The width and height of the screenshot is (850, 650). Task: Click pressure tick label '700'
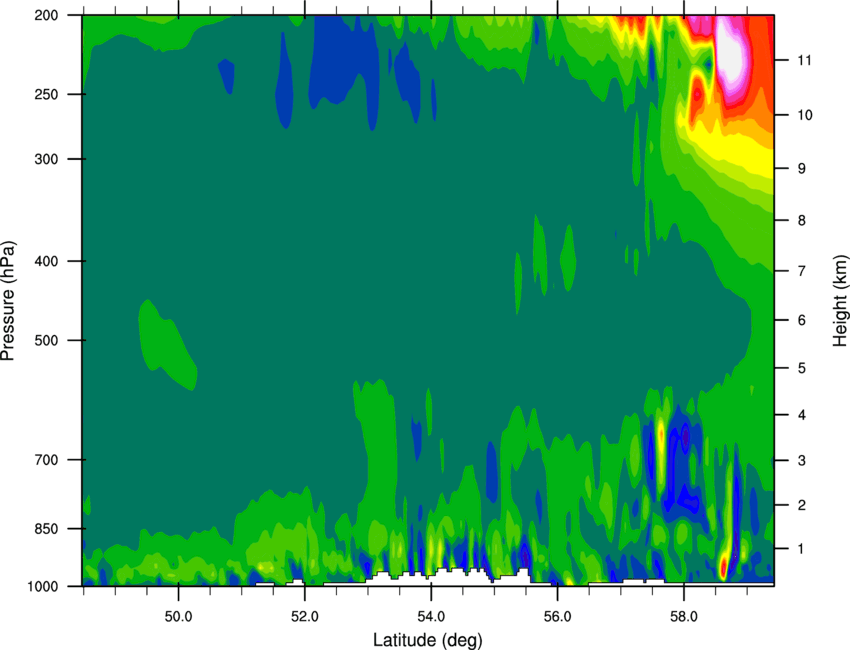coord(47,459)
